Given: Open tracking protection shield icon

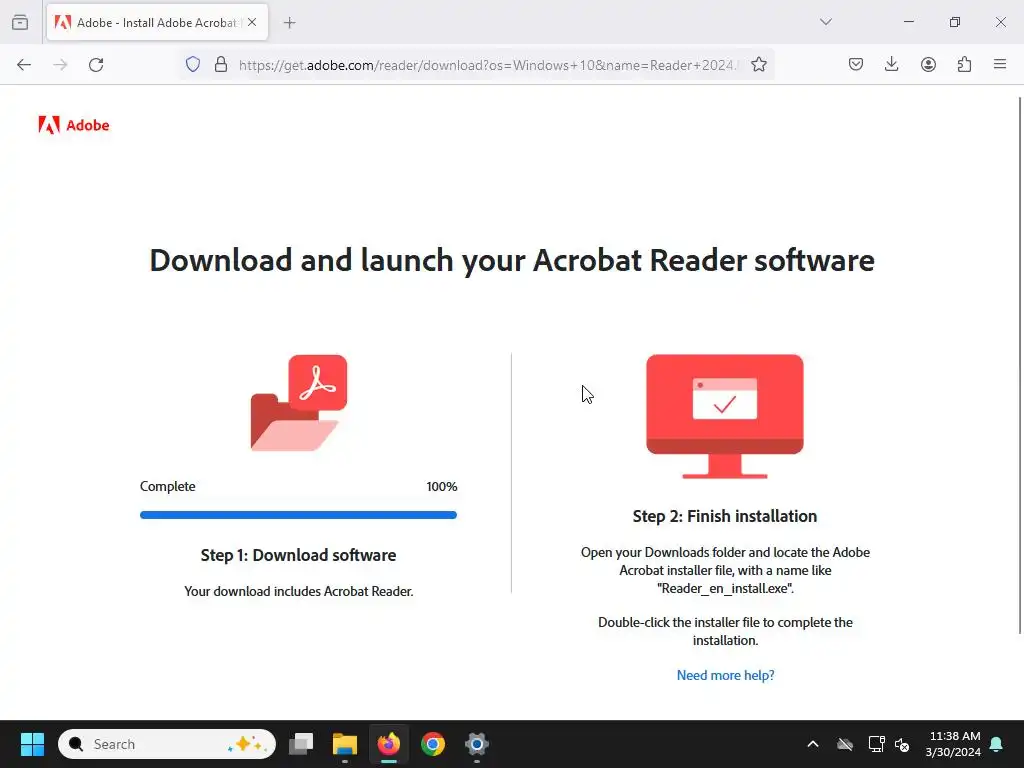Looking at the screenshot, I should [193, 65].
